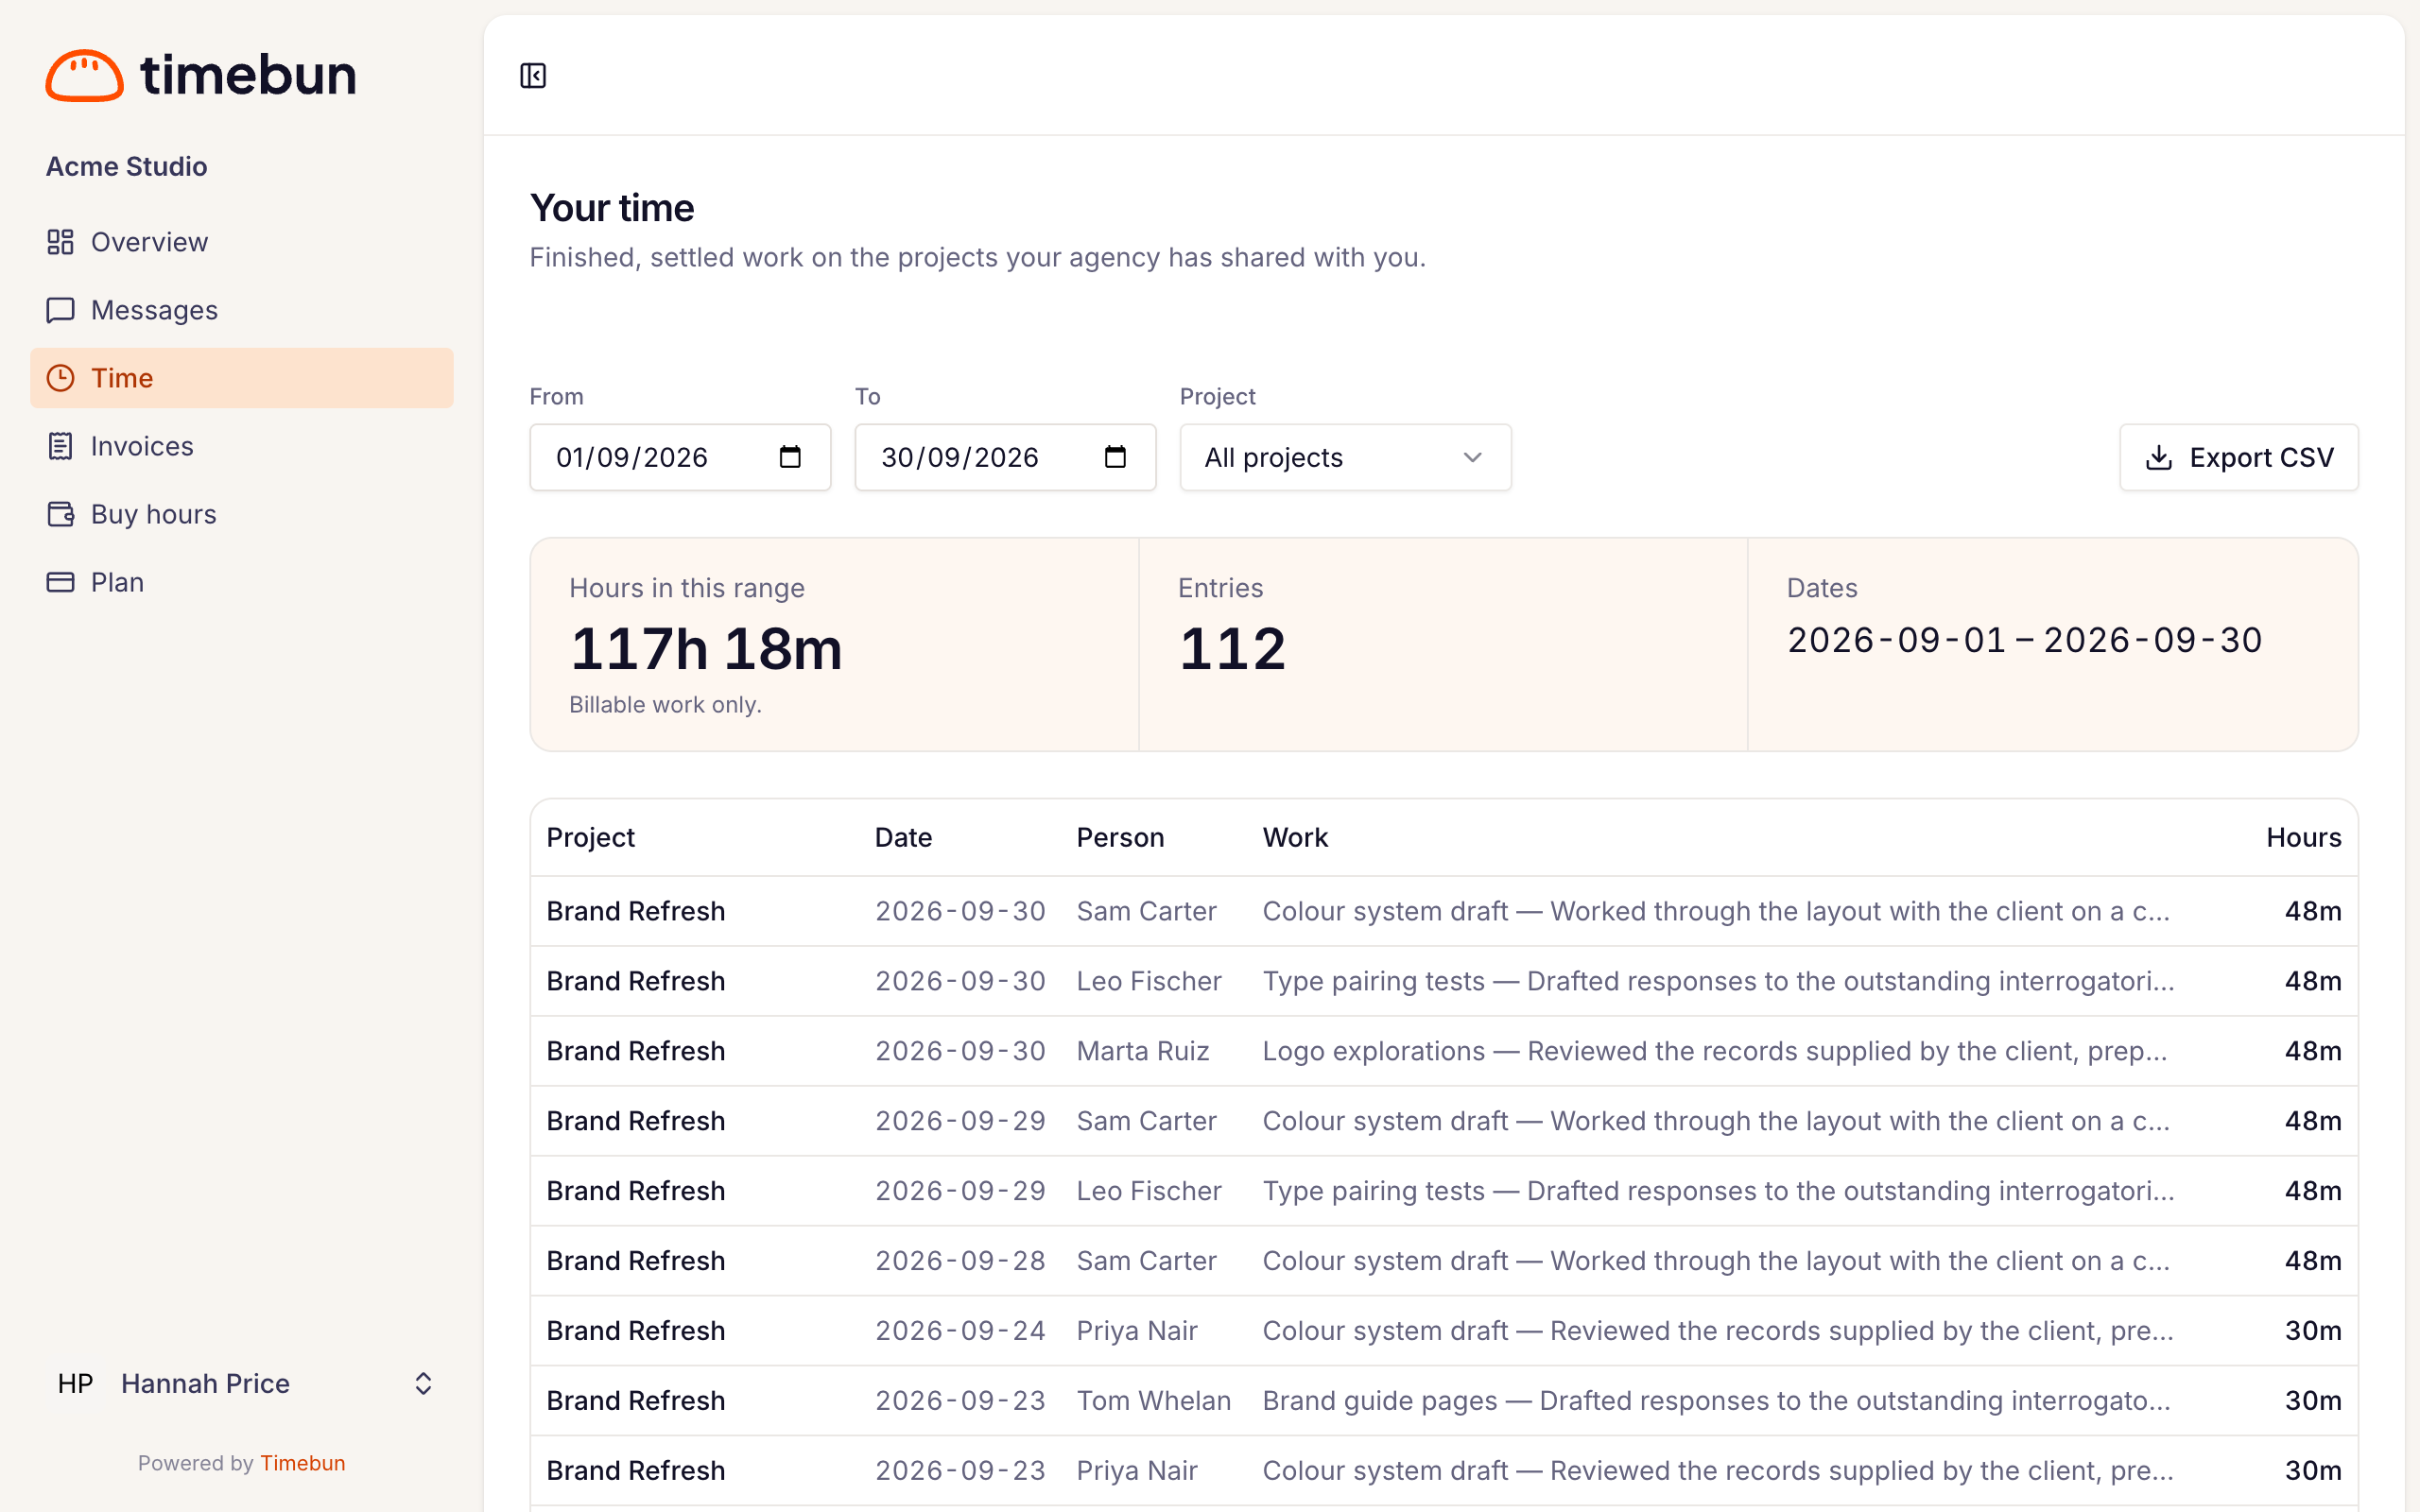This screenshot has width=2420, height=1512.
Task: Click the HP avatar initials
Action: point(75,1383)
